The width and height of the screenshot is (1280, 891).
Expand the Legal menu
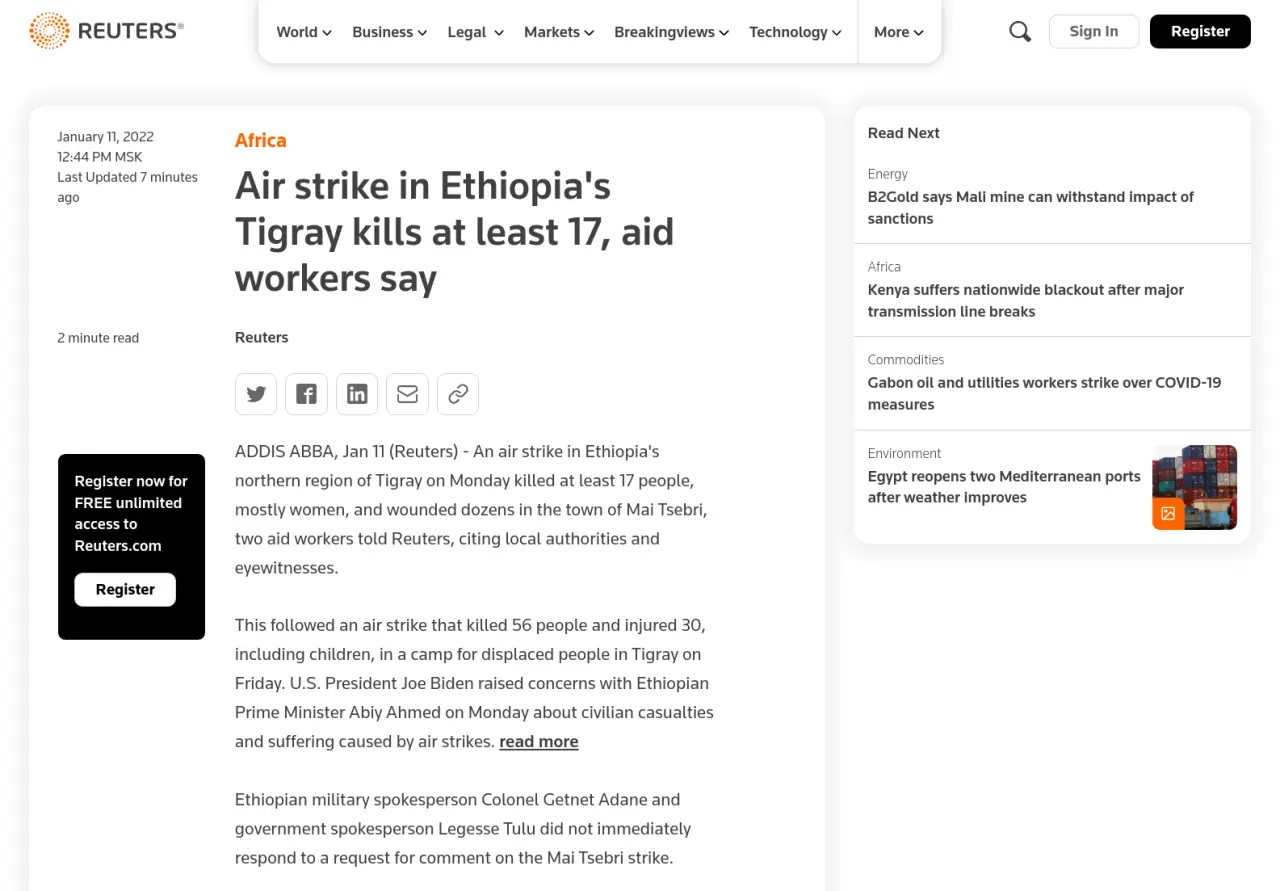(x=476, y=32)
